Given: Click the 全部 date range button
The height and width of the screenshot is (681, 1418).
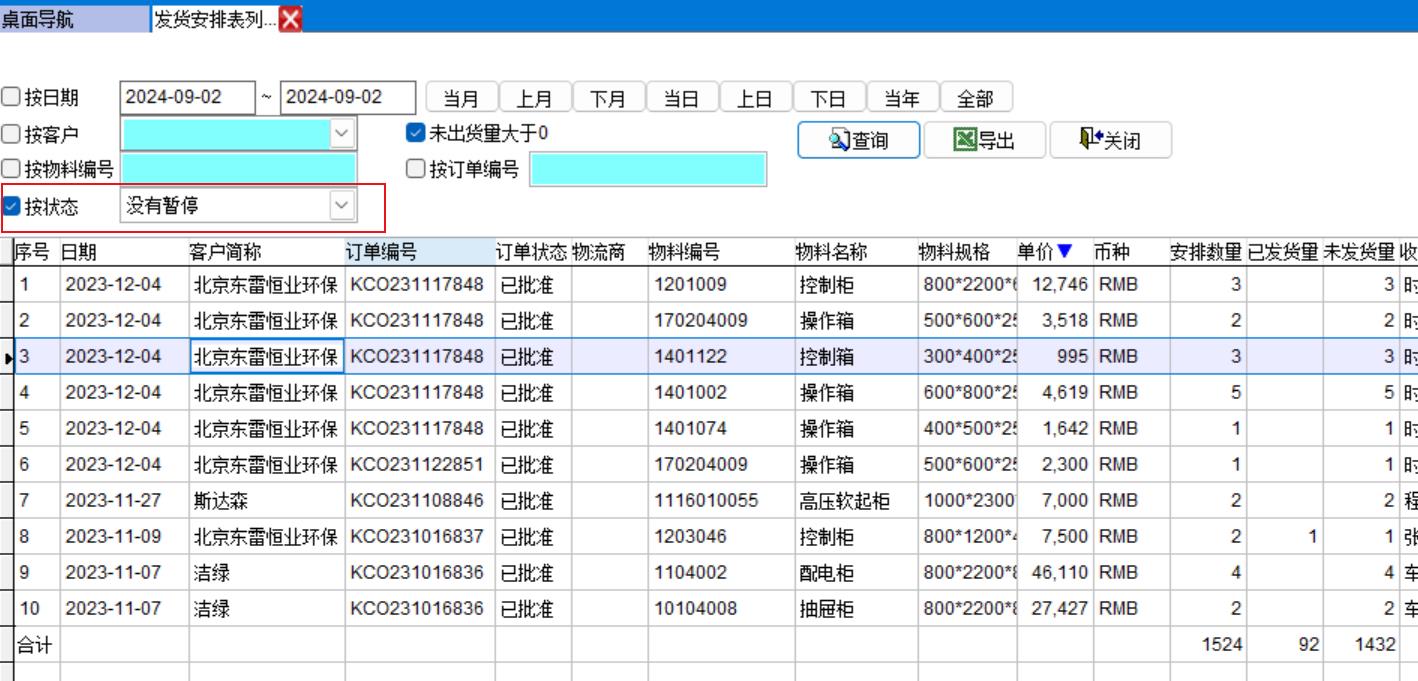Looking at the screenshot, I should [975, 98].
